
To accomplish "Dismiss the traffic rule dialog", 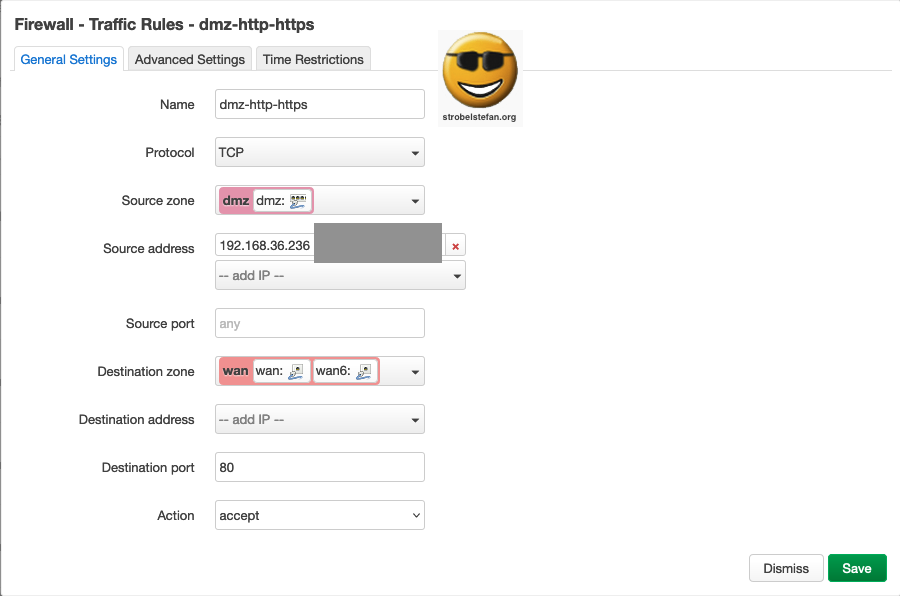I will click(785, 568).
